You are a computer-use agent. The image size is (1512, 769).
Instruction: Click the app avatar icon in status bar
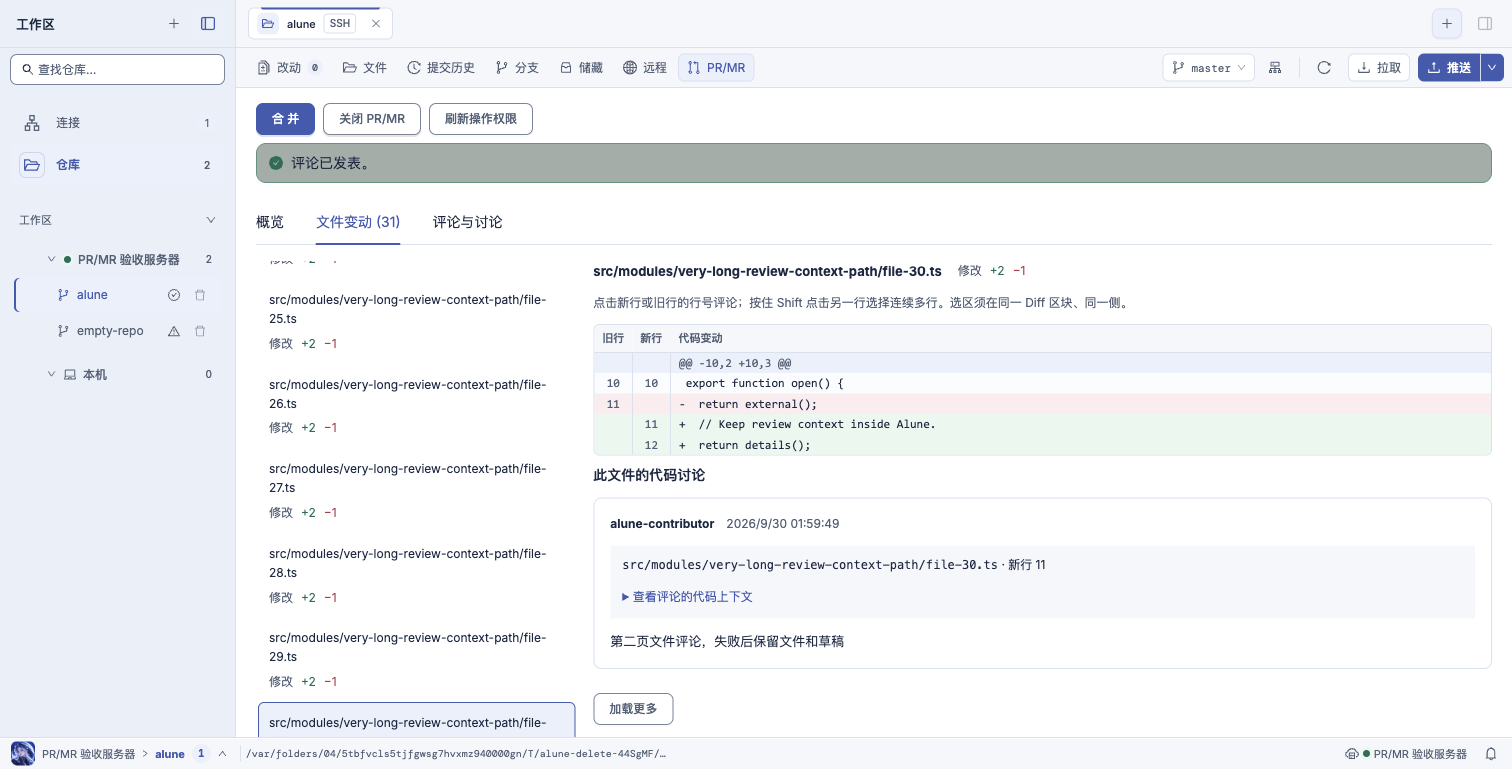pyautogui.click(x=22, y=753)
